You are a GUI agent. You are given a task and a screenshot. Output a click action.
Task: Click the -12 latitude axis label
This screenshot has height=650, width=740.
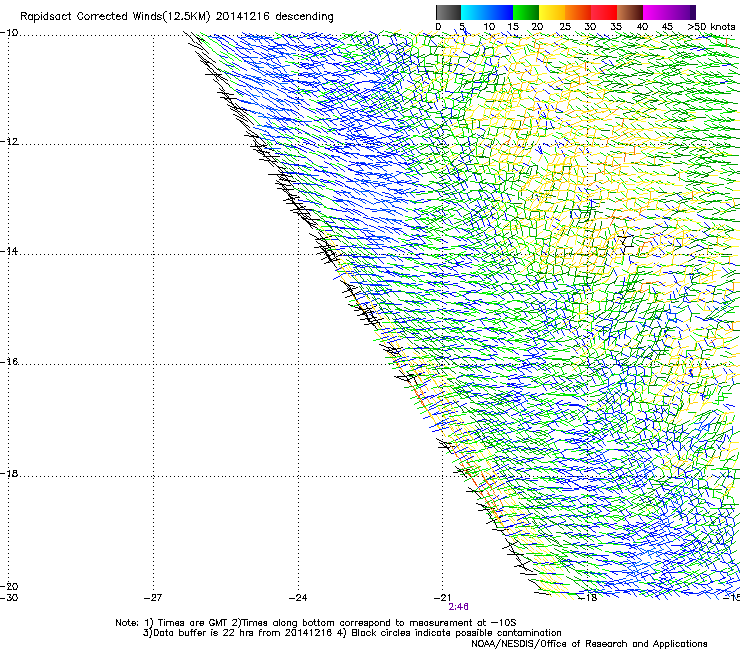click(x=9, y=142)
